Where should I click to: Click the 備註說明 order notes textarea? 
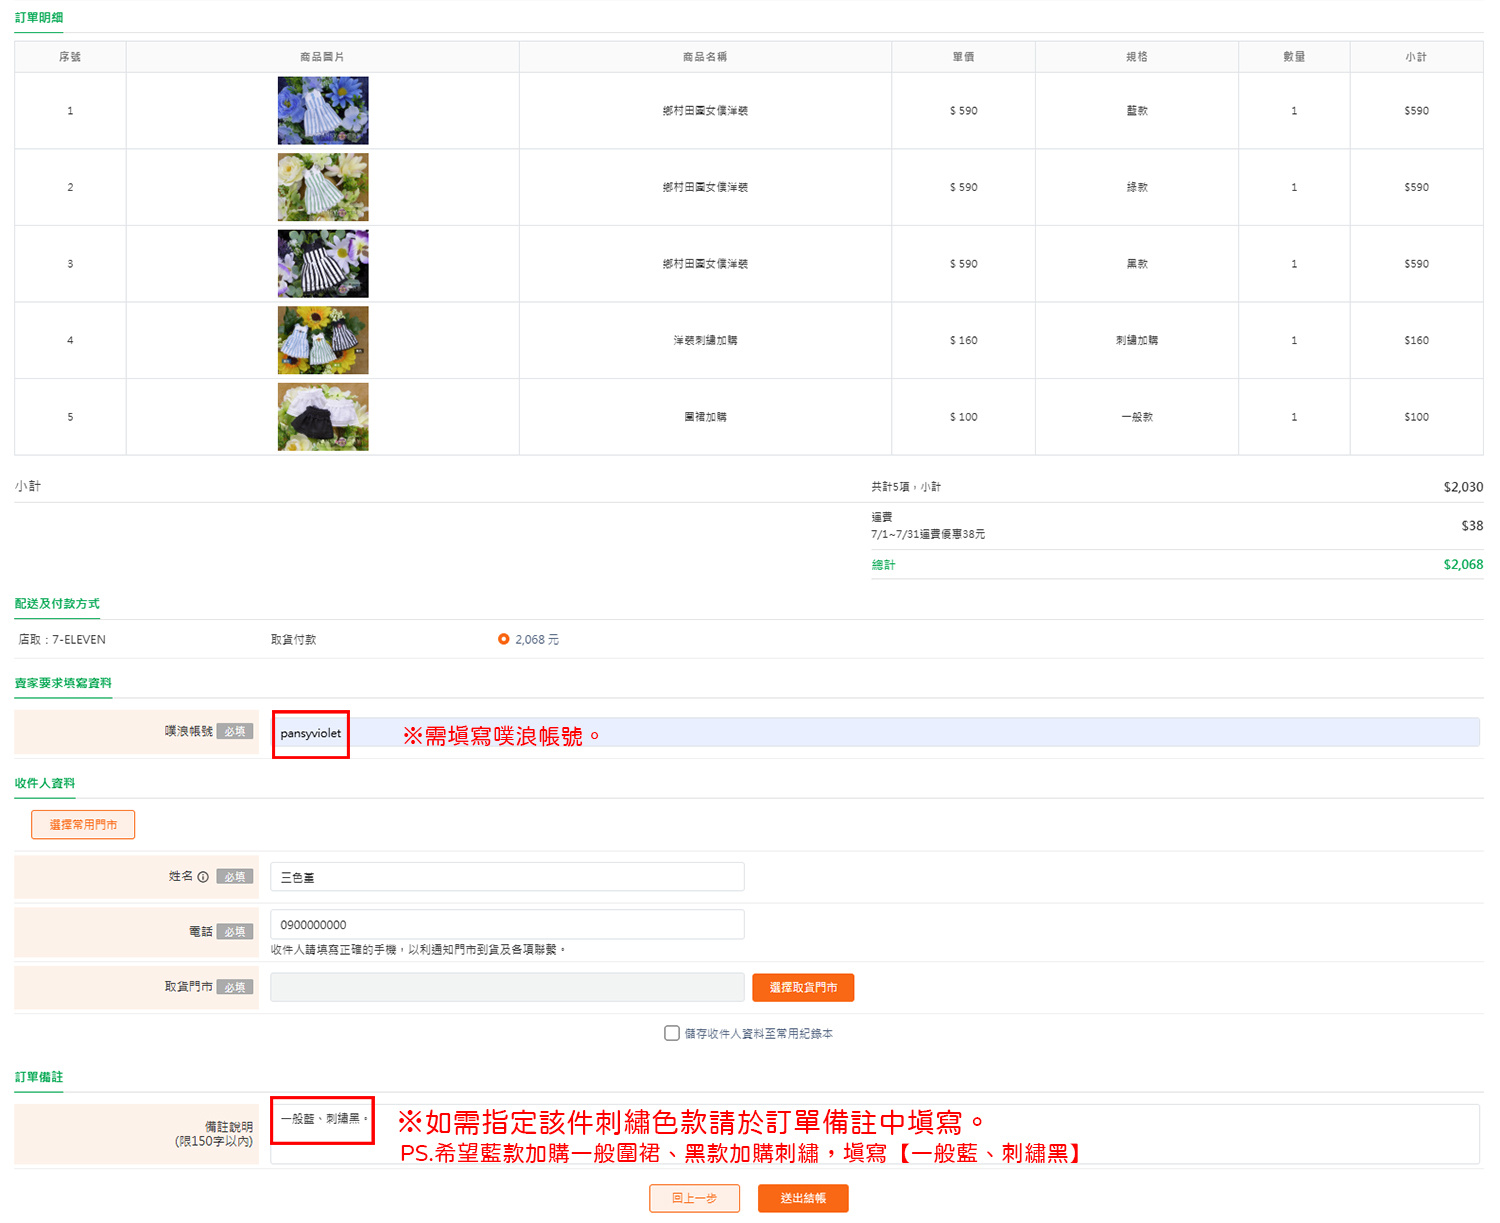(874, 1134)
